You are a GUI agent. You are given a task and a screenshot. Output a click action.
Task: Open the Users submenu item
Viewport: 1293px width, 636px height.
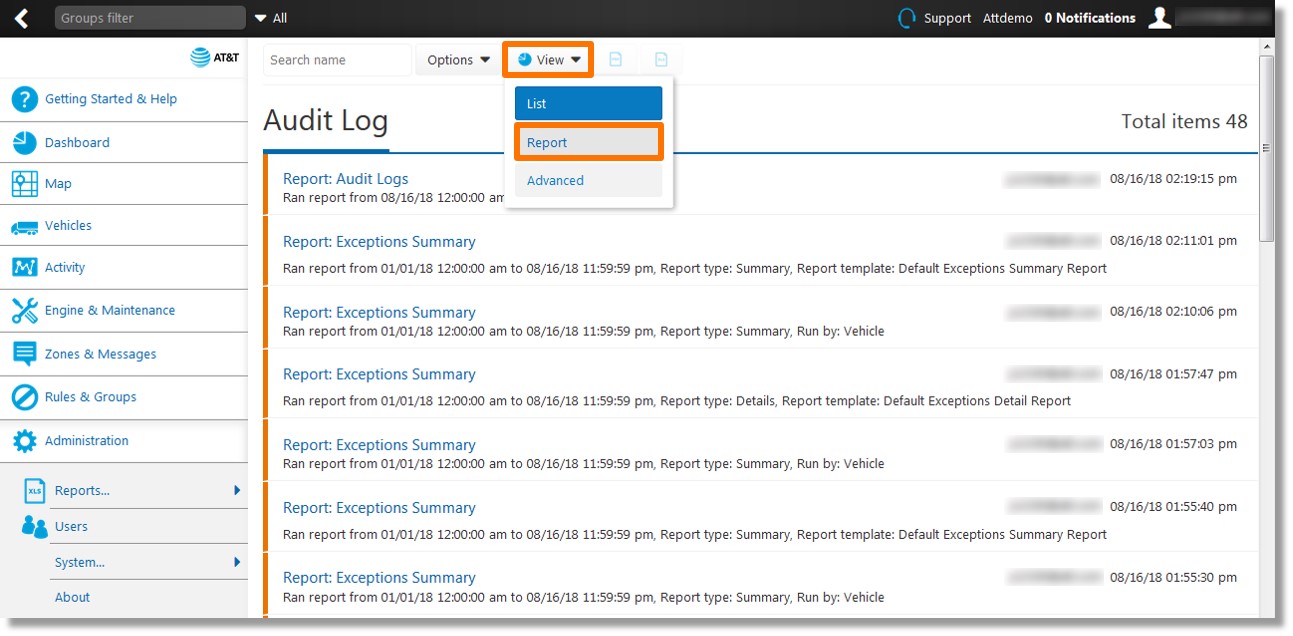click(x=71, y=527)
